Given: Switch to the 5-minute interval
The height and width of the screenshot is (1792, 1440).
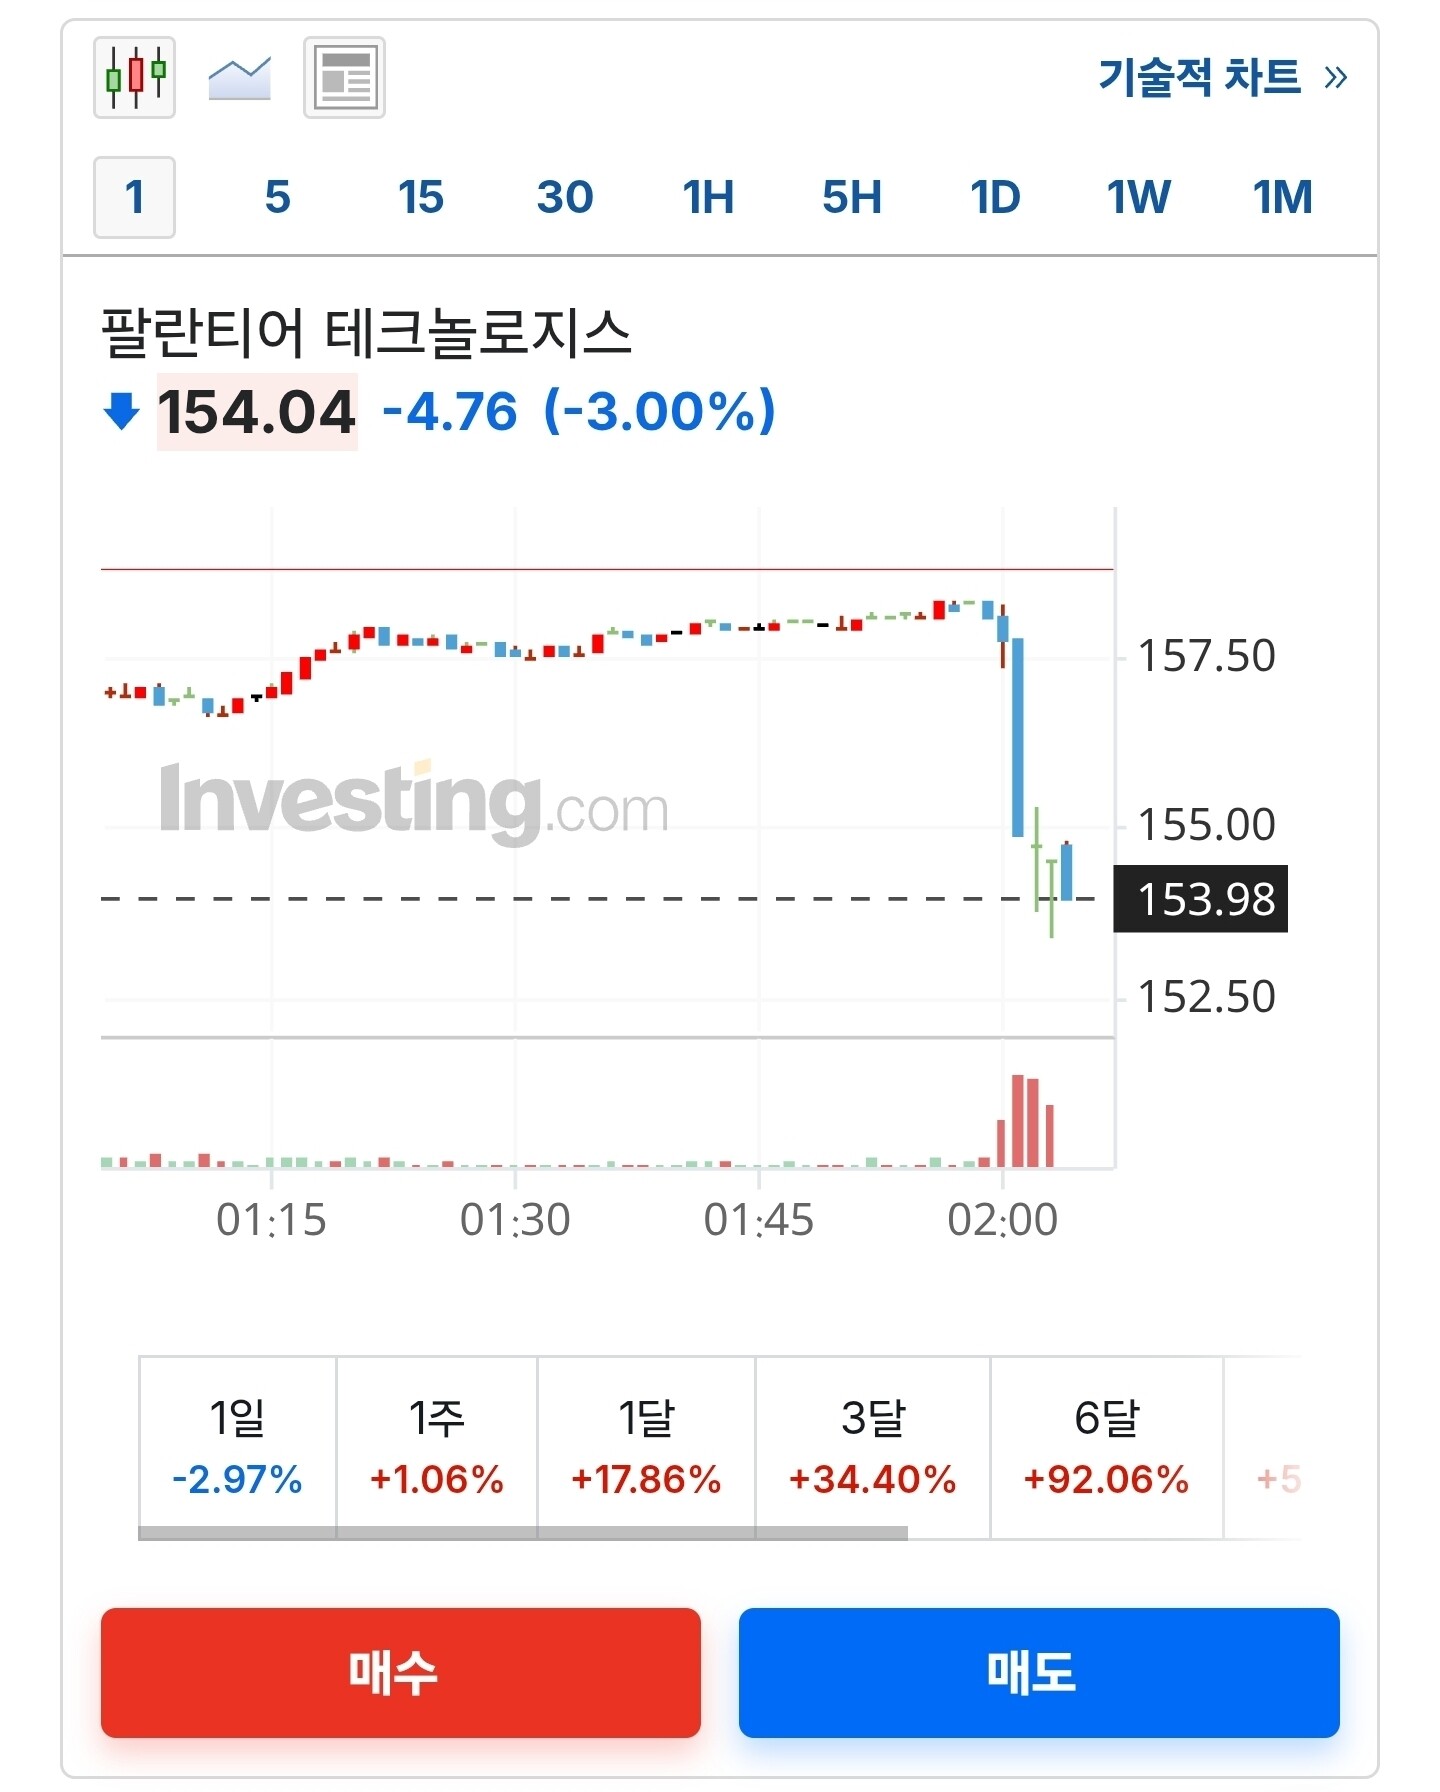Looking at the screenshot, I should (277, 197).
